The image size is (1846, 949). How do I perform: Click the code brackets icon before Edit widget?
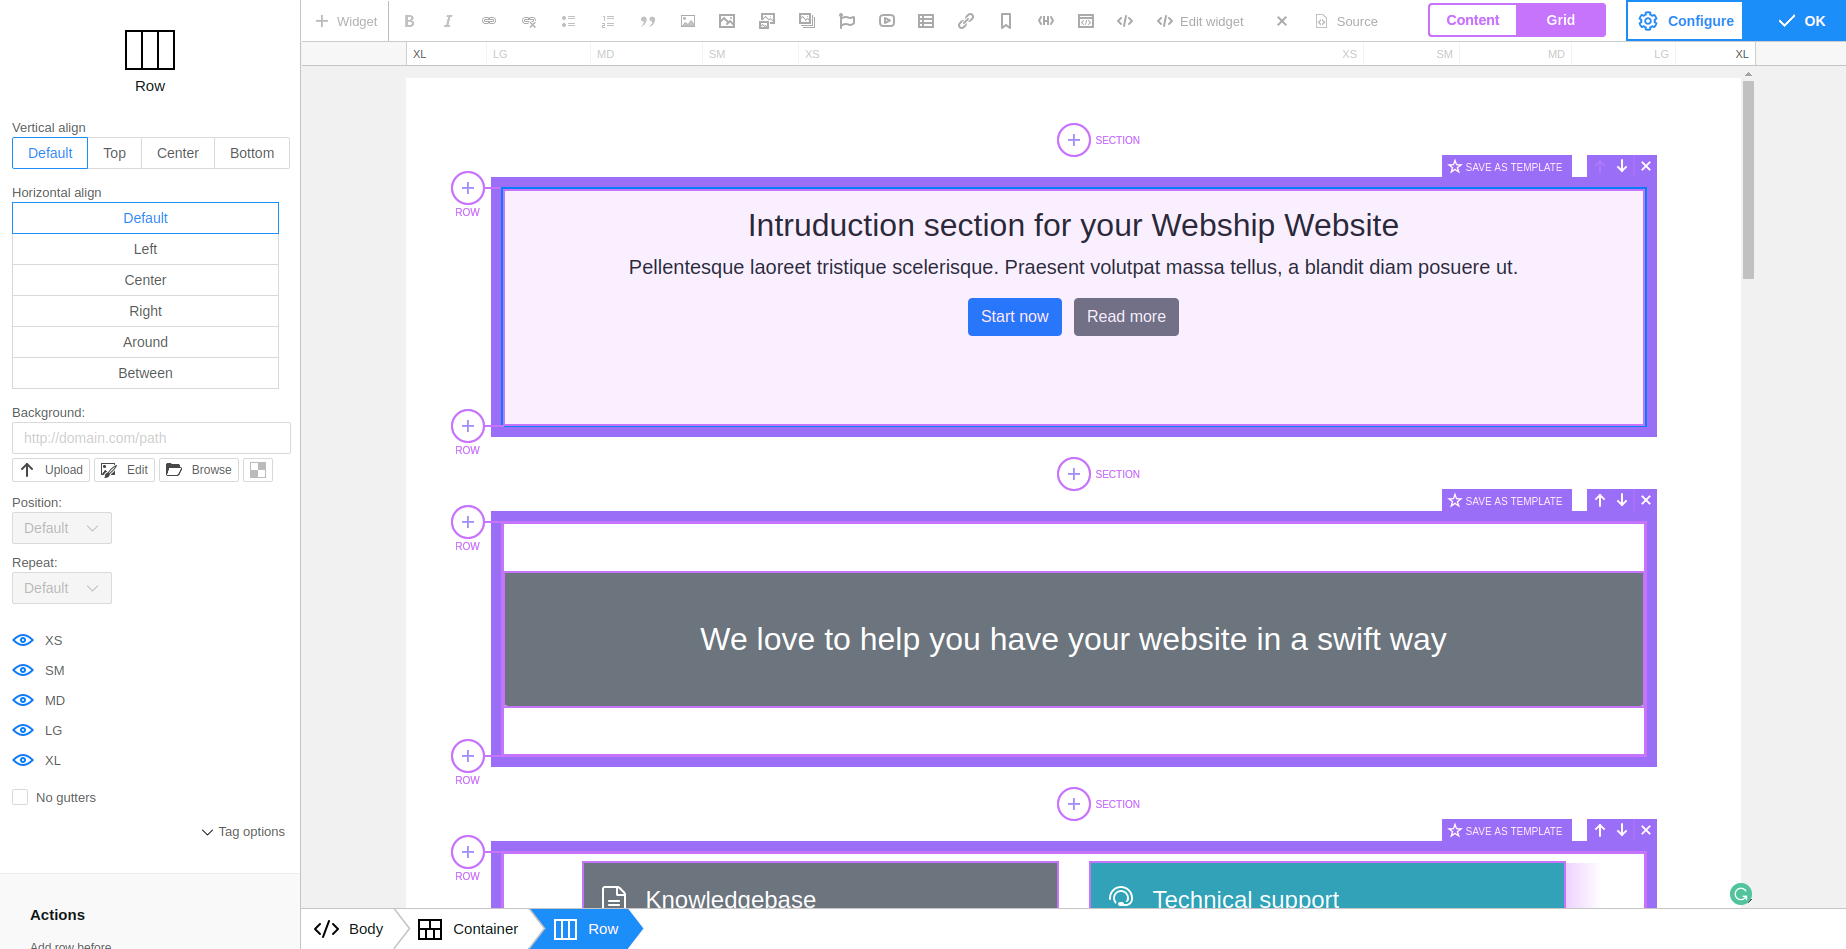tap(1125, 21)
